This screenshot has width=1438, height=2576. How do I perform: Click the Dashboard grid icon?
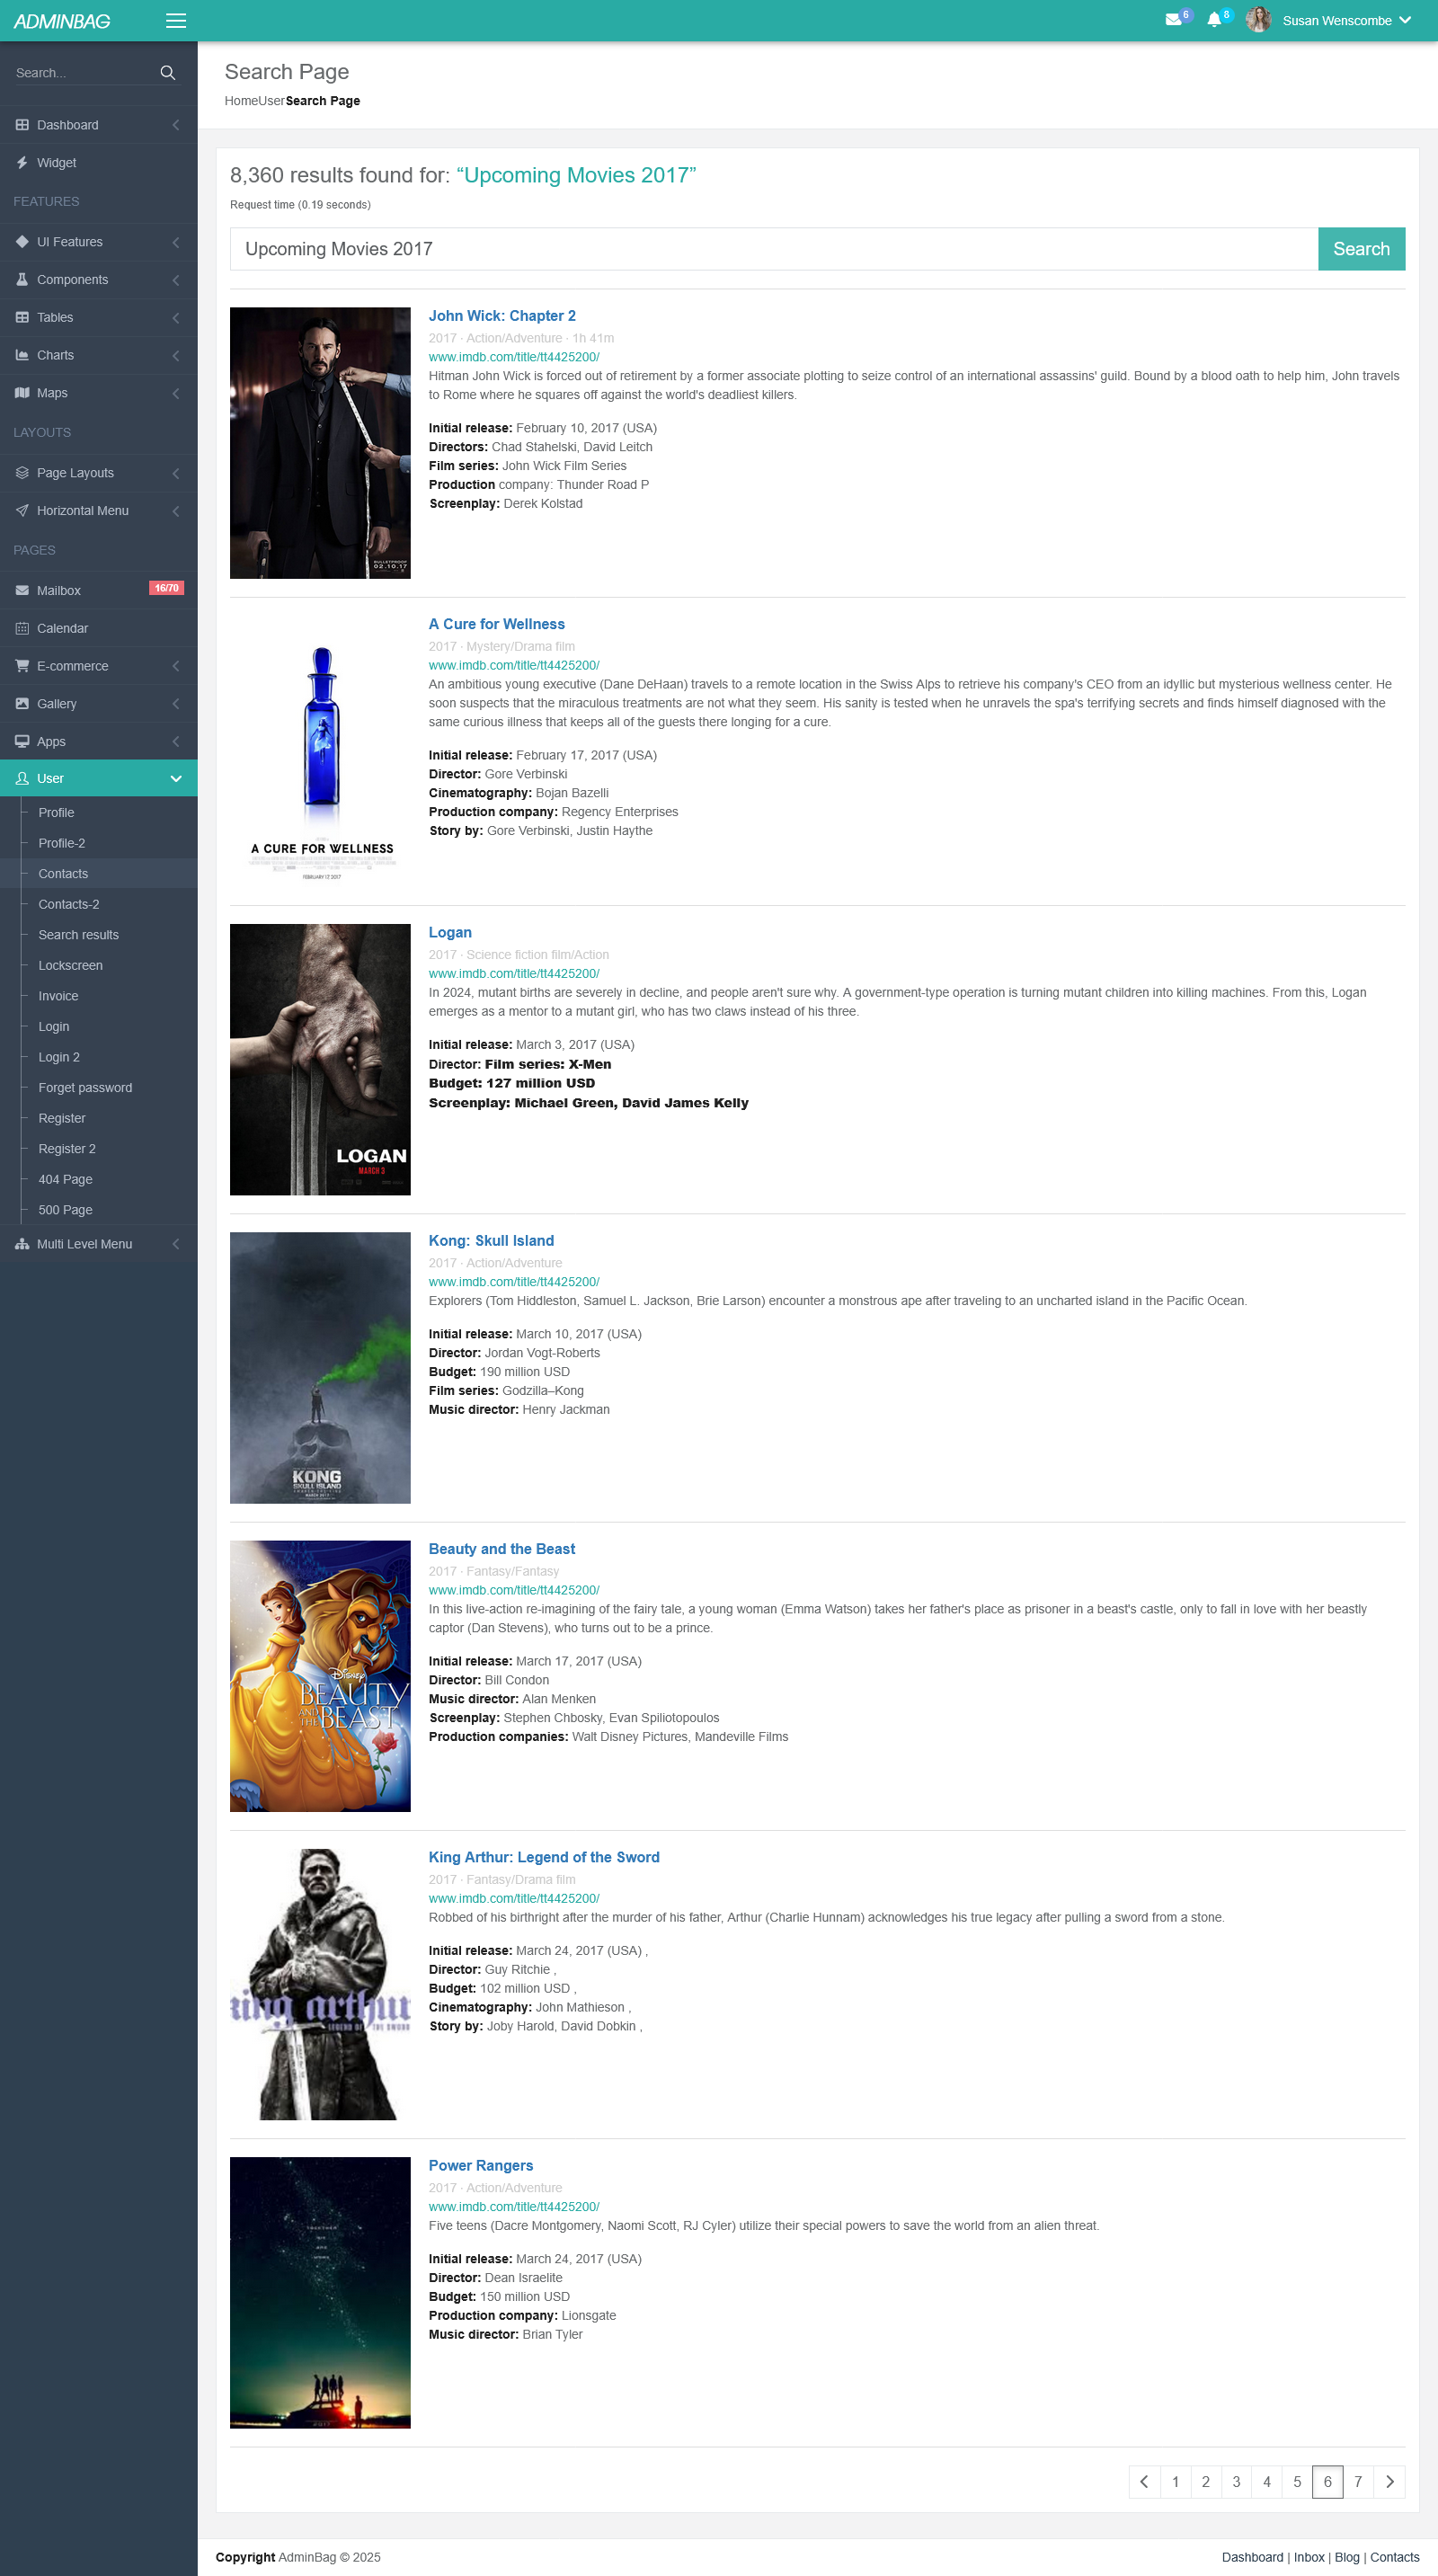(x=22, y=125)
